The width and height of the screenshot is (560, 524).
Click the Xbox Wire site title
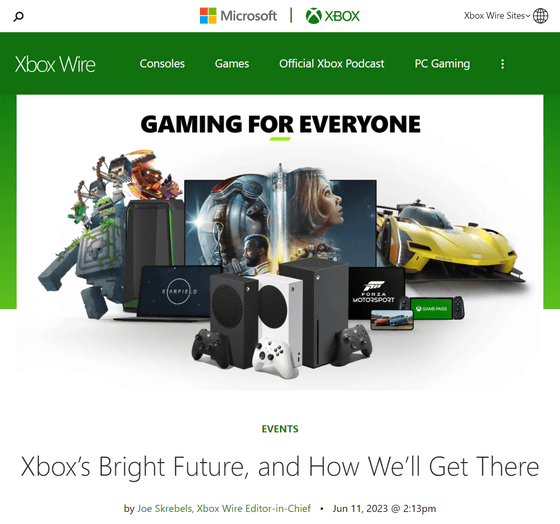click(55, 64)
